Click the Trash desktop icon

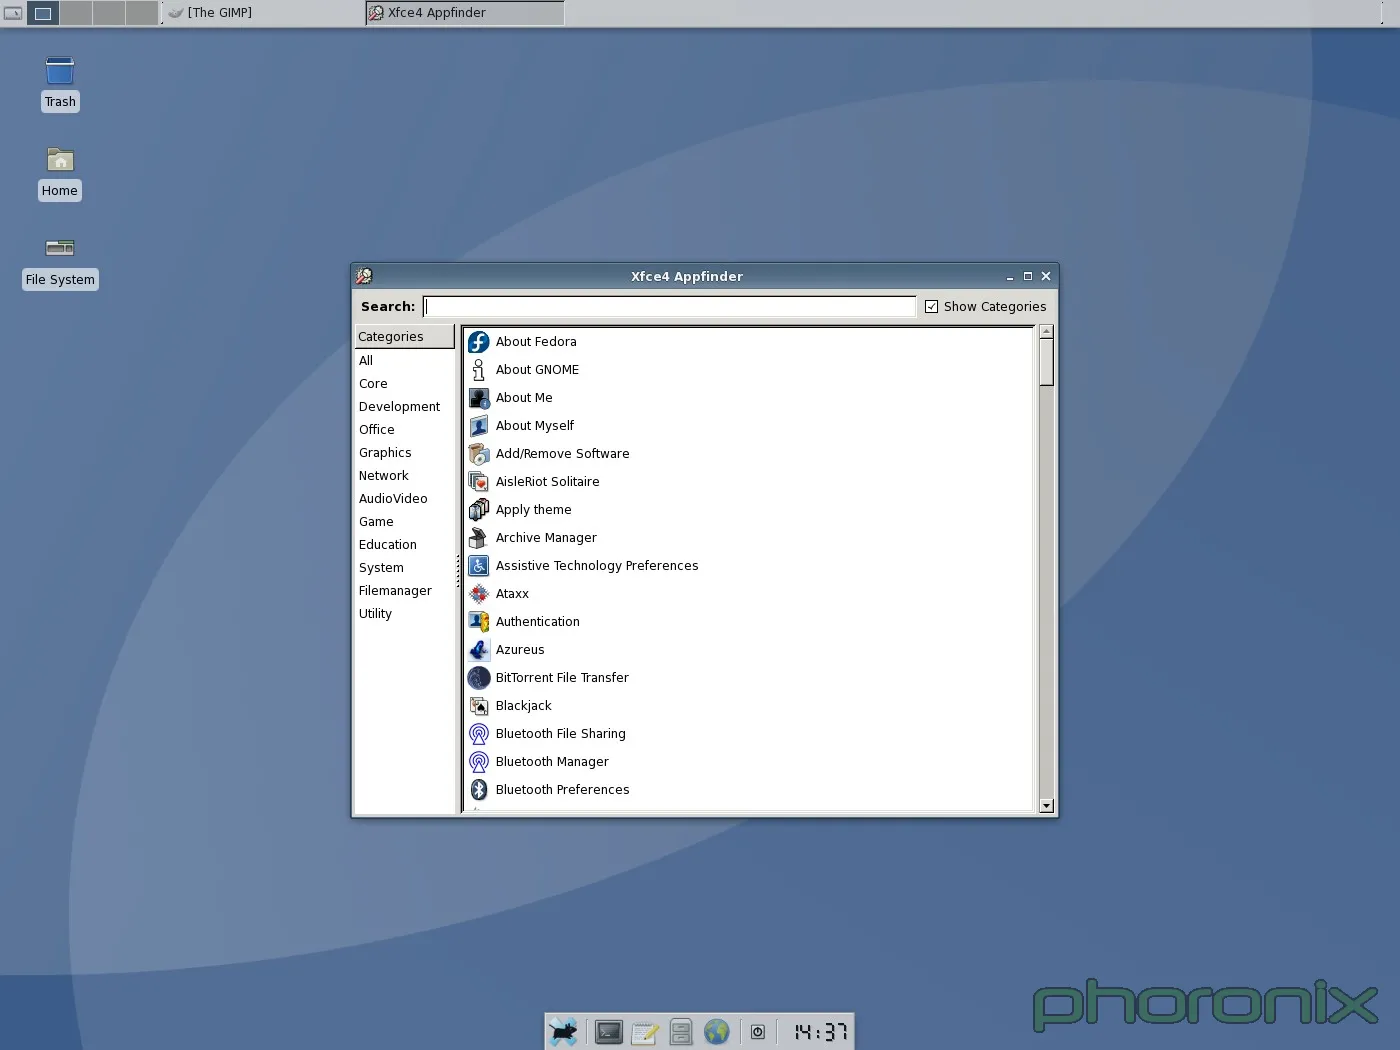(x=60, y=72)
